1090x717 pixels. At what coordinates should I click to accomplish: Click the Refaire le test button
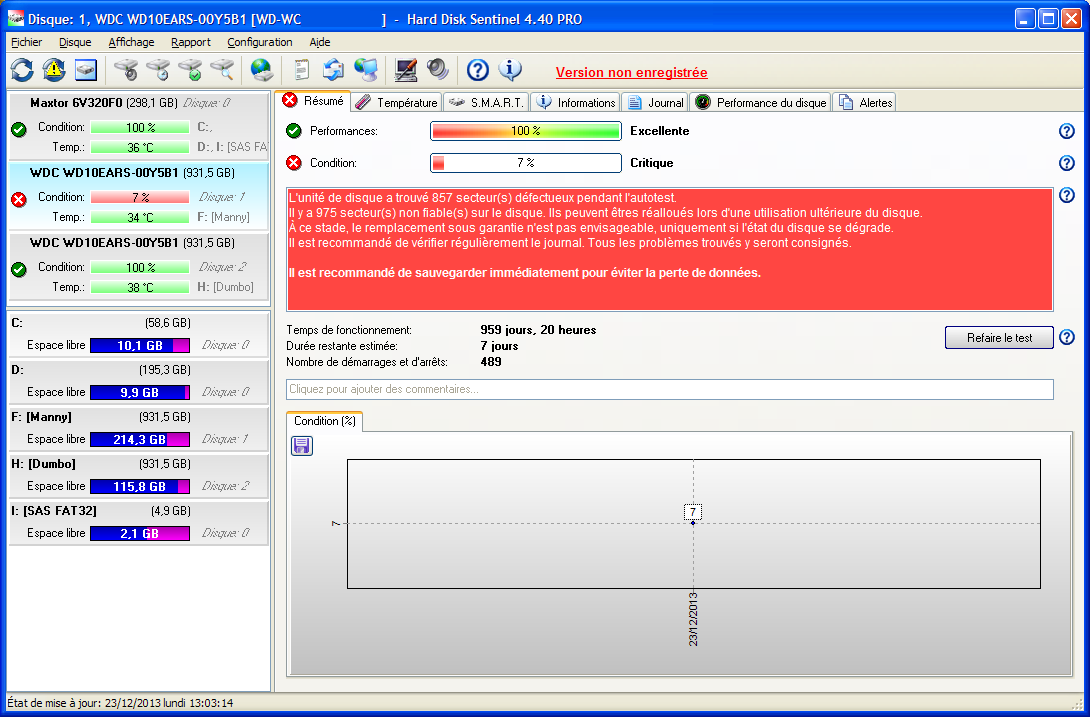999,338
